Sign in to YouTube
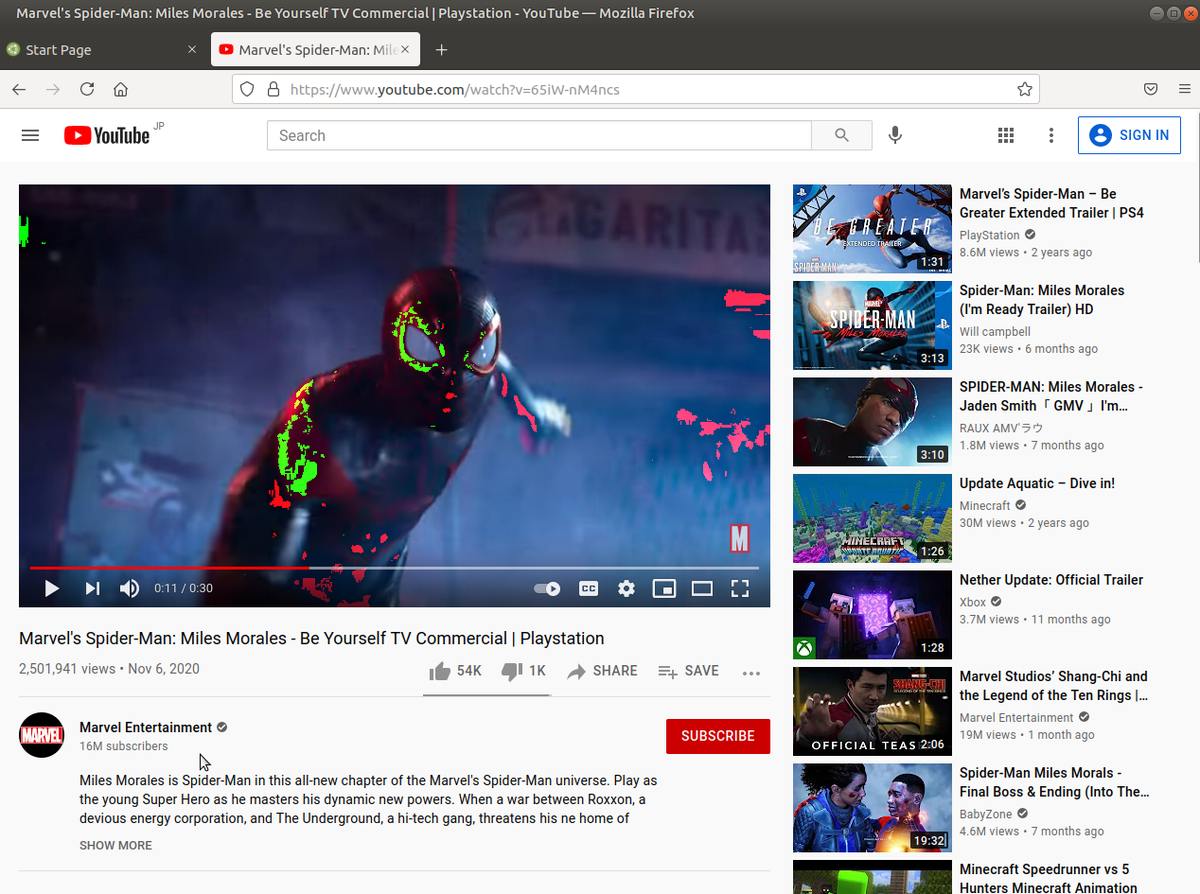The width and height of the screenshot is (1200, 894). click(x=1129, y=135)
